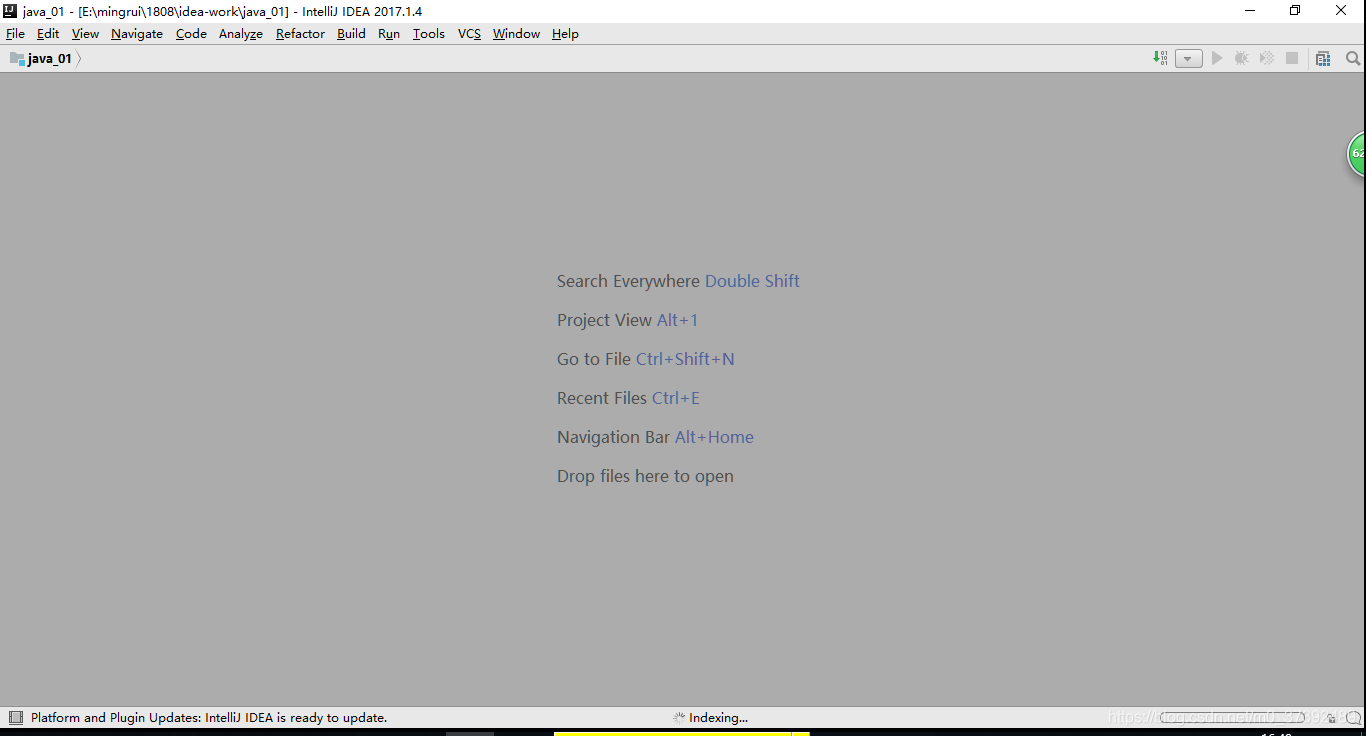Image resolution: width=1366 pixels, height=736 pixels.
Task: Click the Stop square icon
Action: tap(1292, 58)
